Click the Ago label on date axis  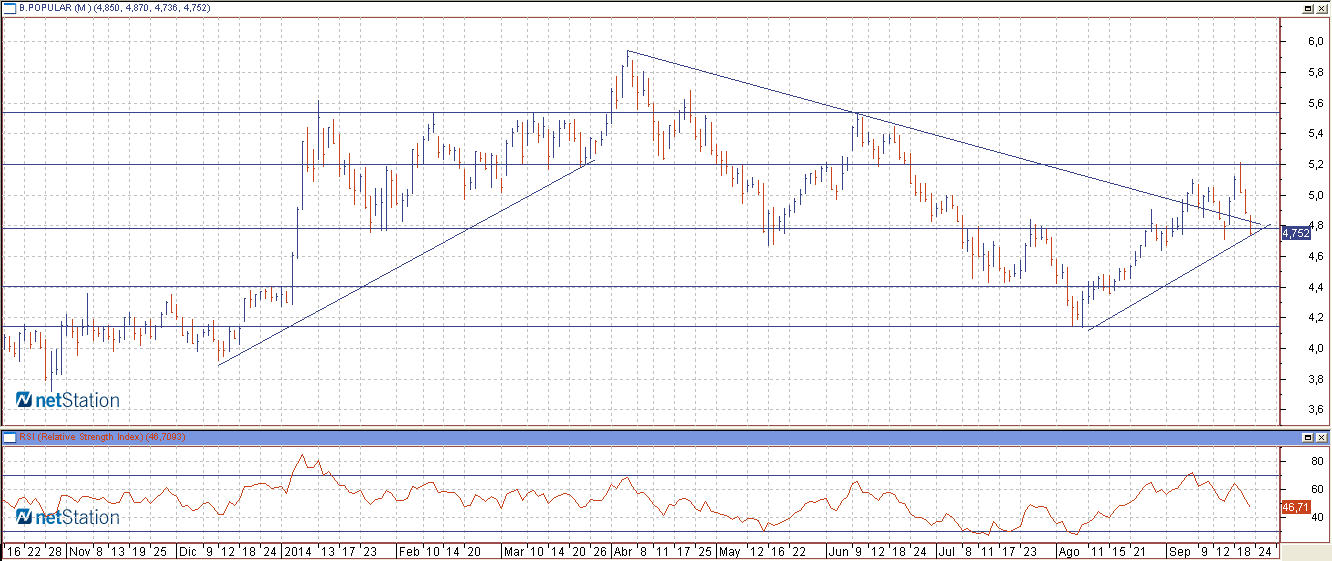click(x=1070, y=551)
